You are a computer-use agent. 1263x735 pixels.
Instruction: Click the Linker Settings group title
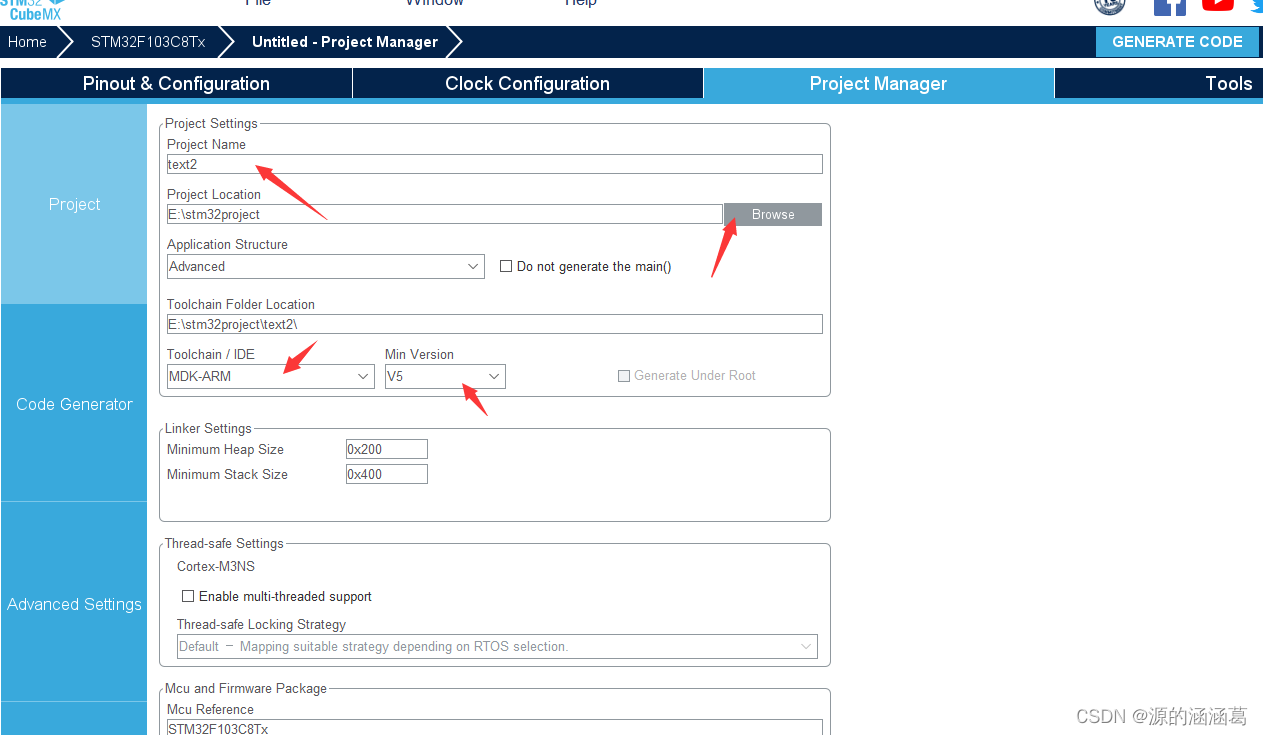tap(208, 429)
